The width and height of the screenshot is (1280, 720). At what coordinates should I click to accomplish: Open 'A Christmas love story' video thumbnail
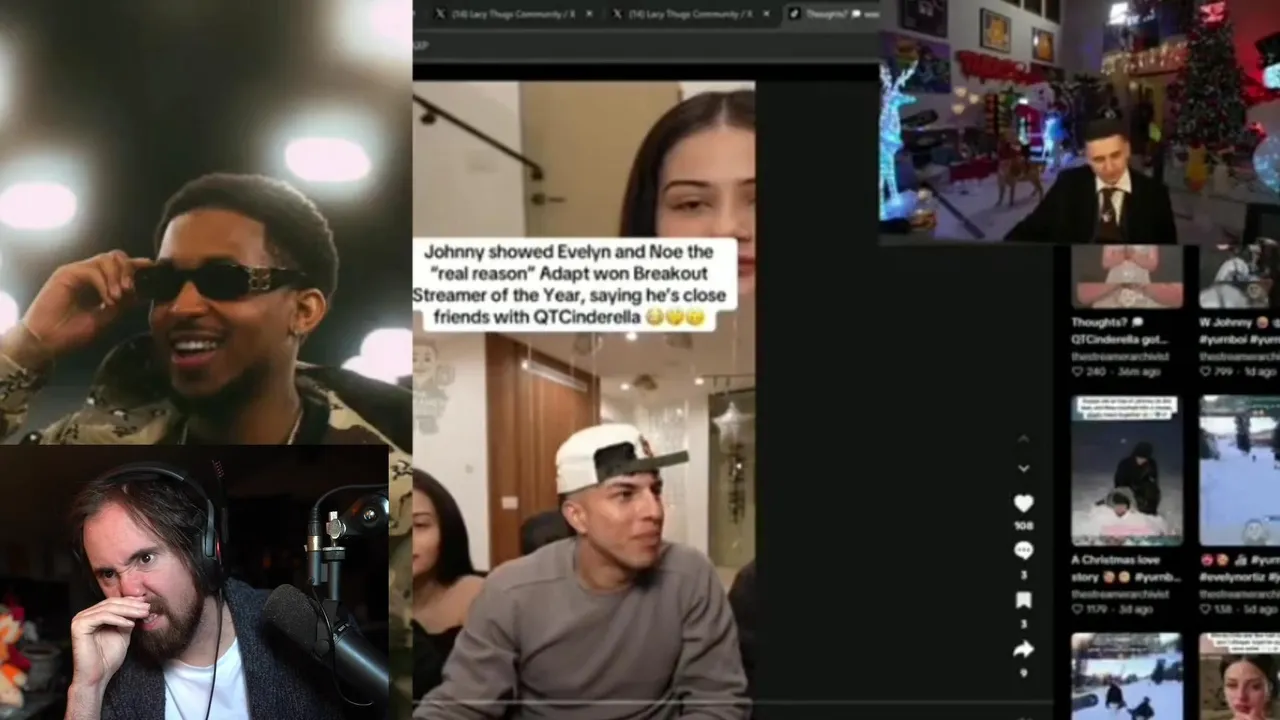1127,470
